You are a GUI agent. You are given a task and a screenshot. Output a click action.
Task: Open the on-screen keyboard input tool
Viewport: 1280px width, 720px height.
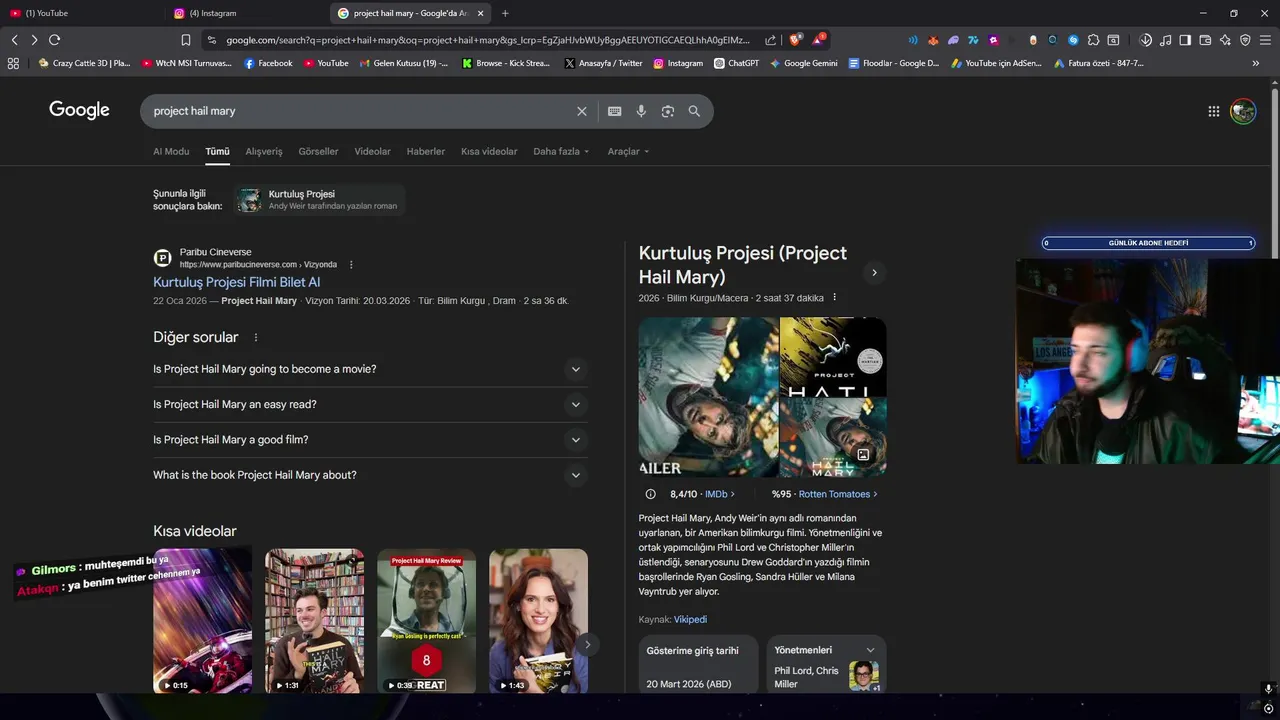pos(614,111)
